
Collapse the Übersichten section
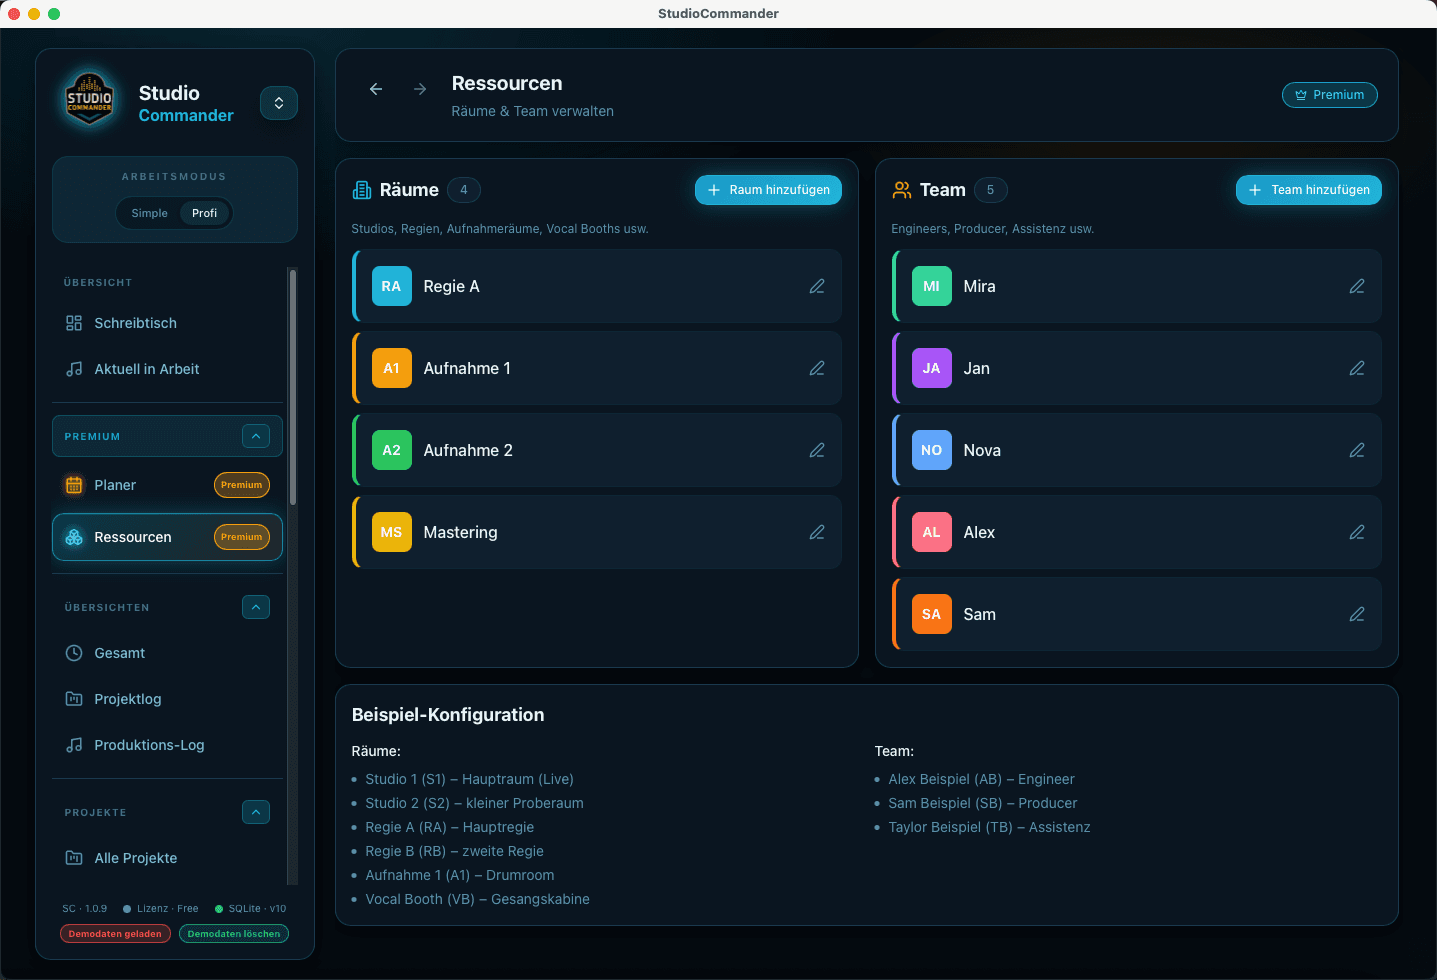point(256,607)
